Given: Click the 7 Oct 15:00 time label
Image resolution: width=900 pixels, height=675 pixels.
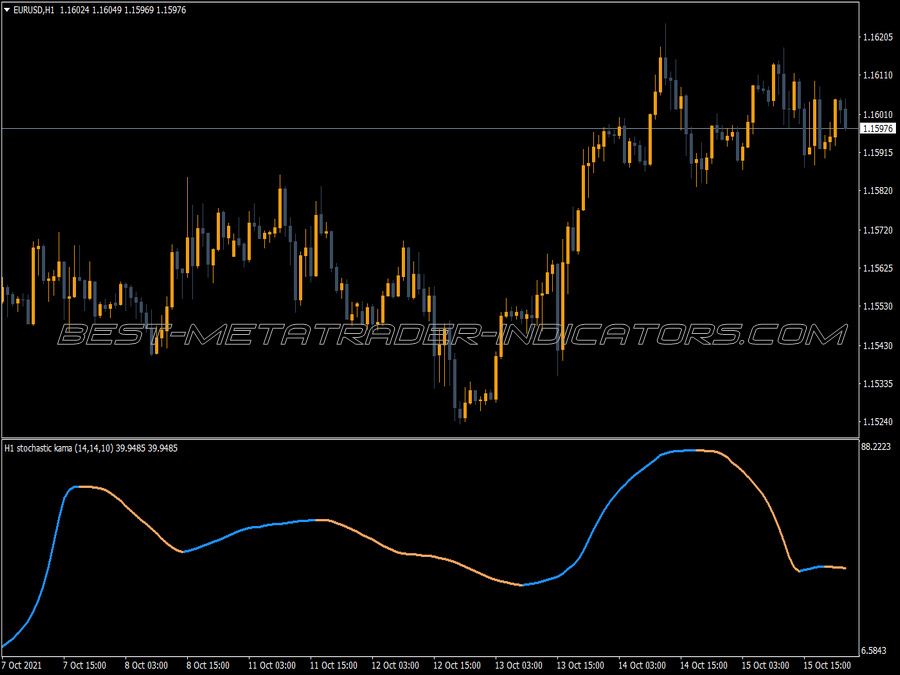Looking at the screenshot, I should (x=84, y=665).
